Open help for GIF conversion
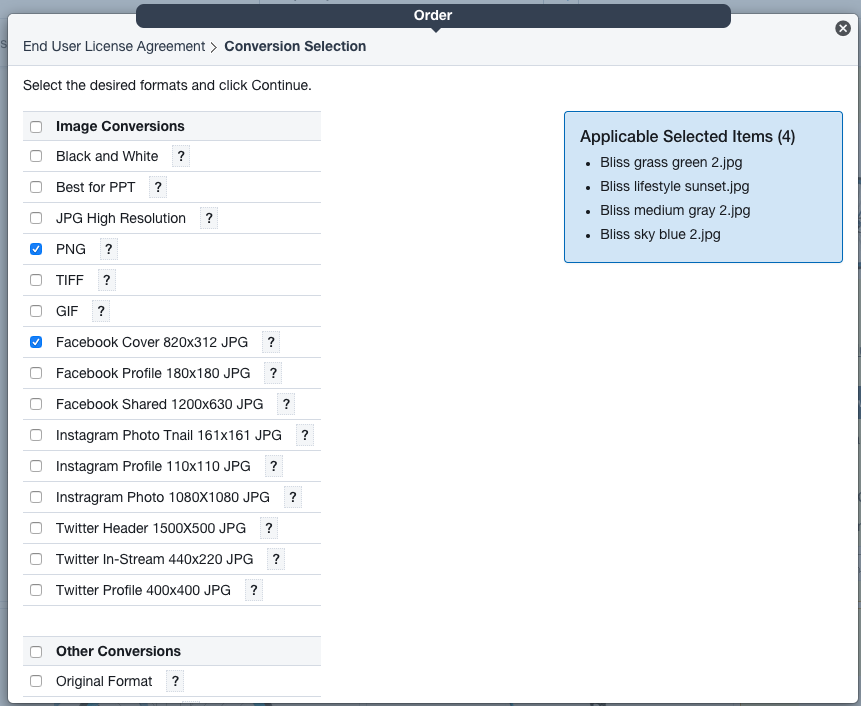The width and height of the screenshot is (861, 706). click(100, 311)
